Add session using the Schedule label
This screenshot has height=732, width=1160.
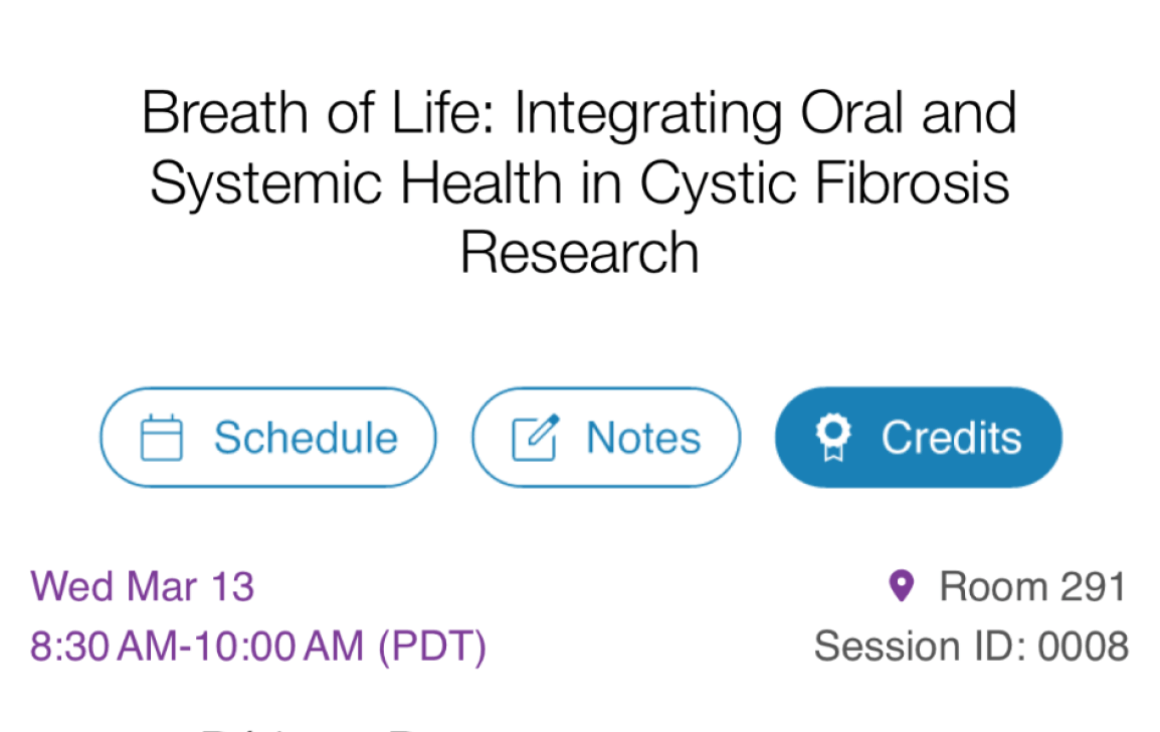(306, 437)
